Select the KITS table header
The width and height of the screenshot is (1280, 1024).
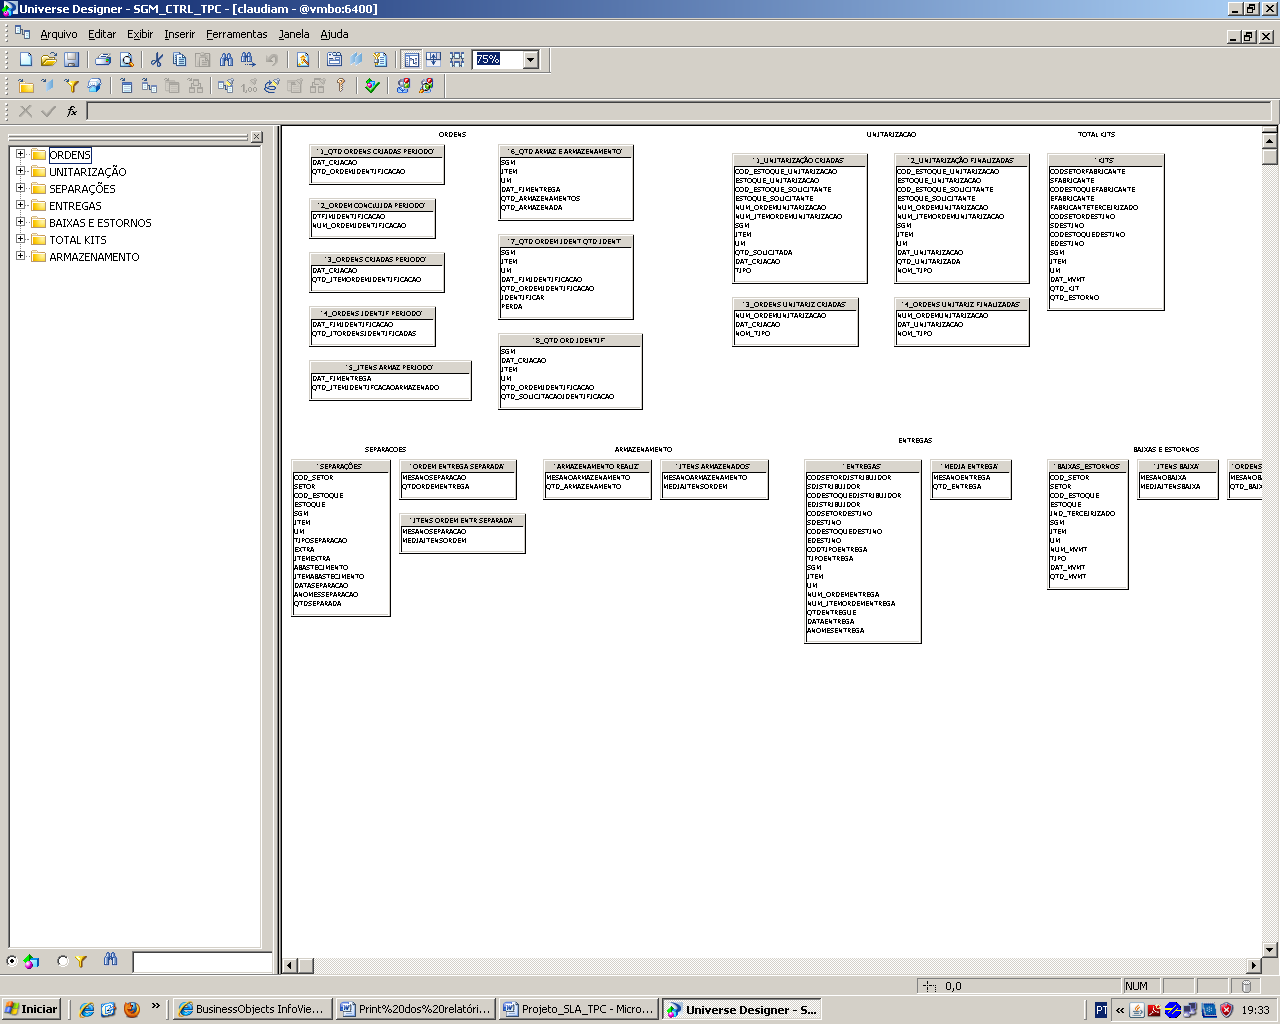pyautogui.click(x=1106, y=160)
